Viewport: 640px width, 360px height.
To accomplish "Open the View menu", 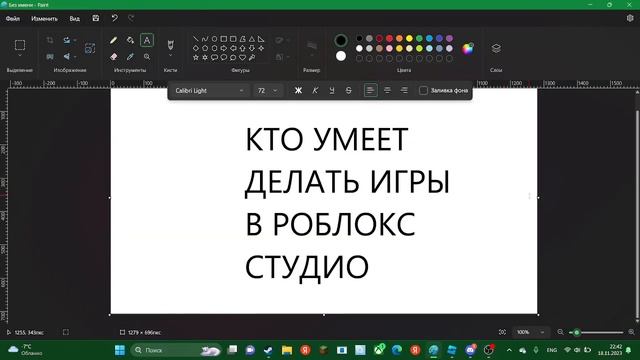I will (74, 18).
